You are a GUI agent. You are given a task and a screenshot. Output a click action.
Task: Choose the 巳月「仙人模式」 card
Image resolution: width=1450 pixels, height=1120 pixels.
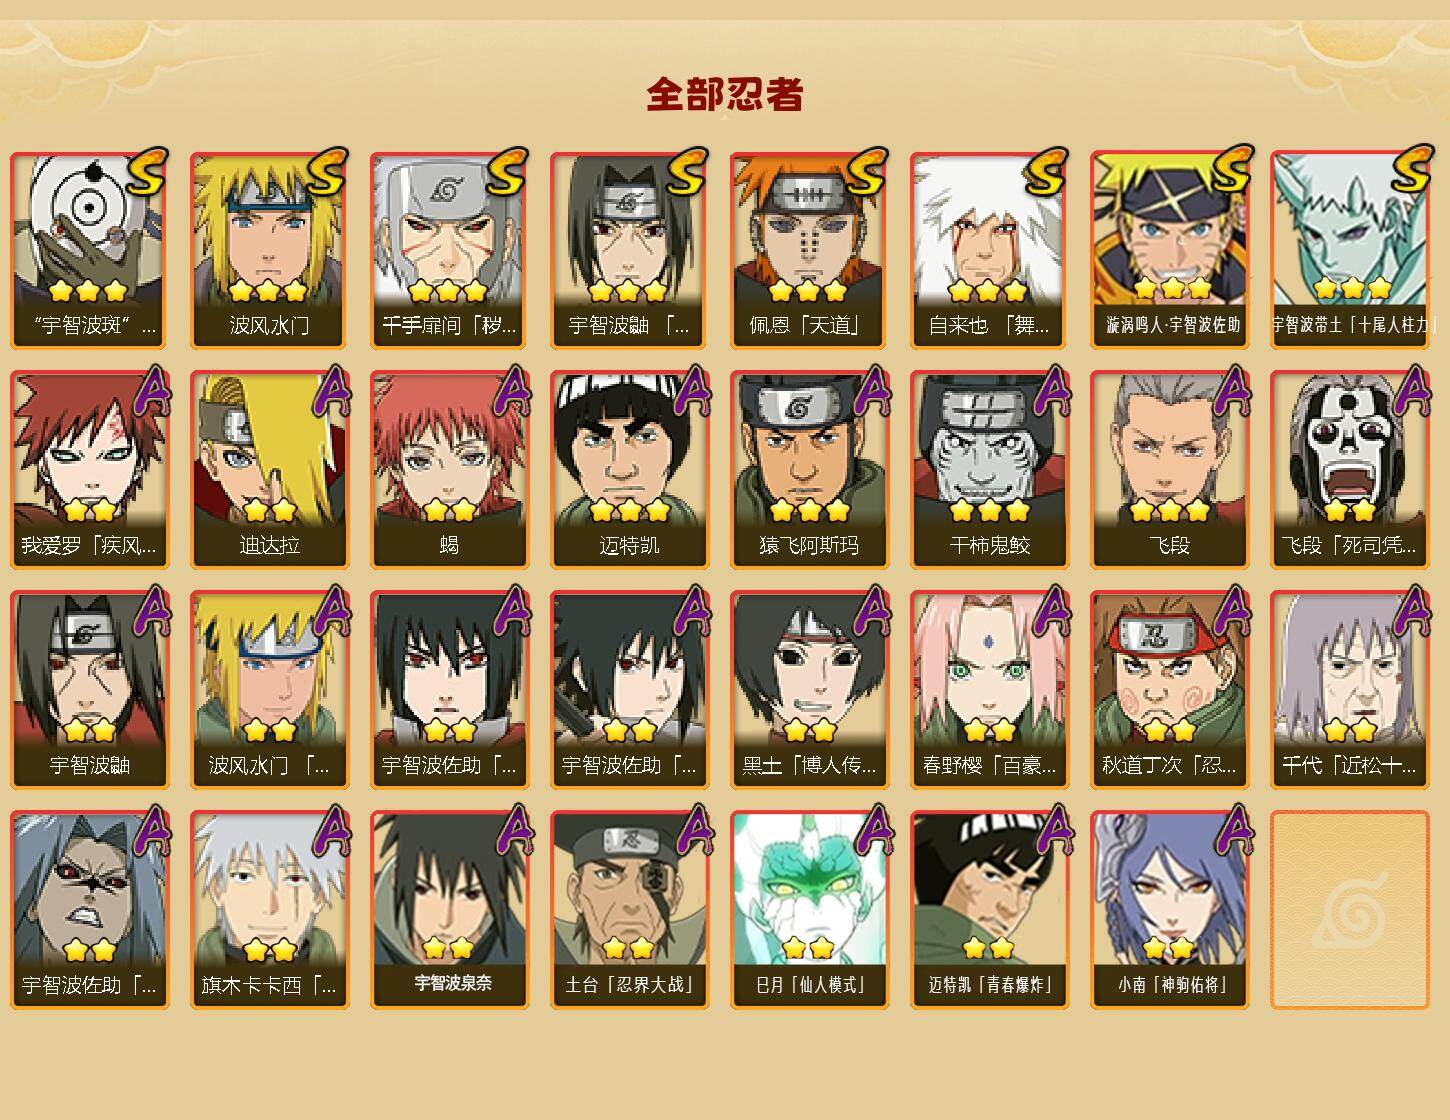click(x=809, y=910)
